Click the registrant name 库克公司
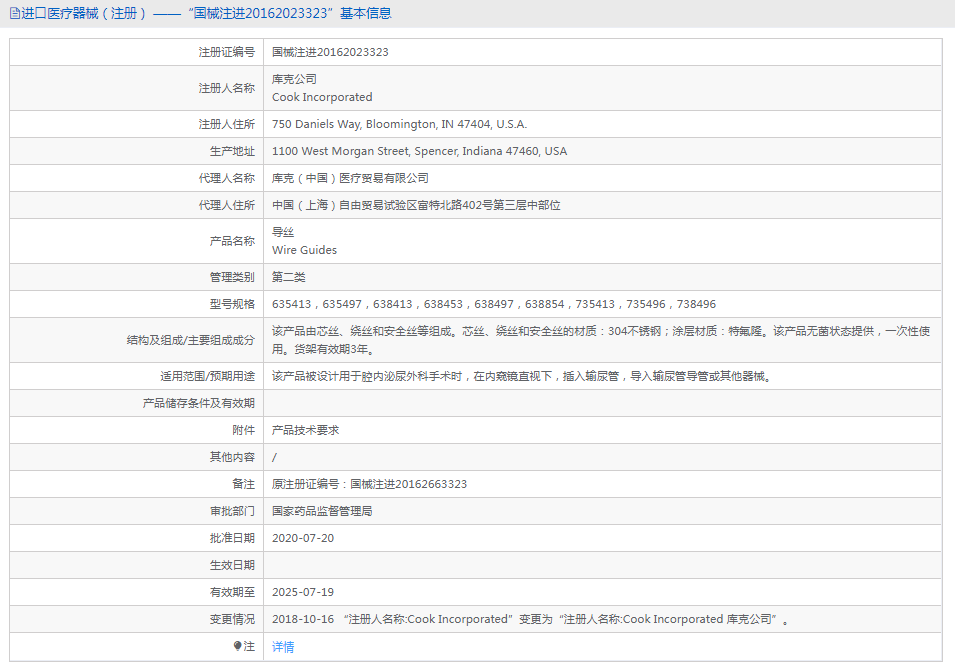Screen dimensions: 955x670 coord(294,79)
